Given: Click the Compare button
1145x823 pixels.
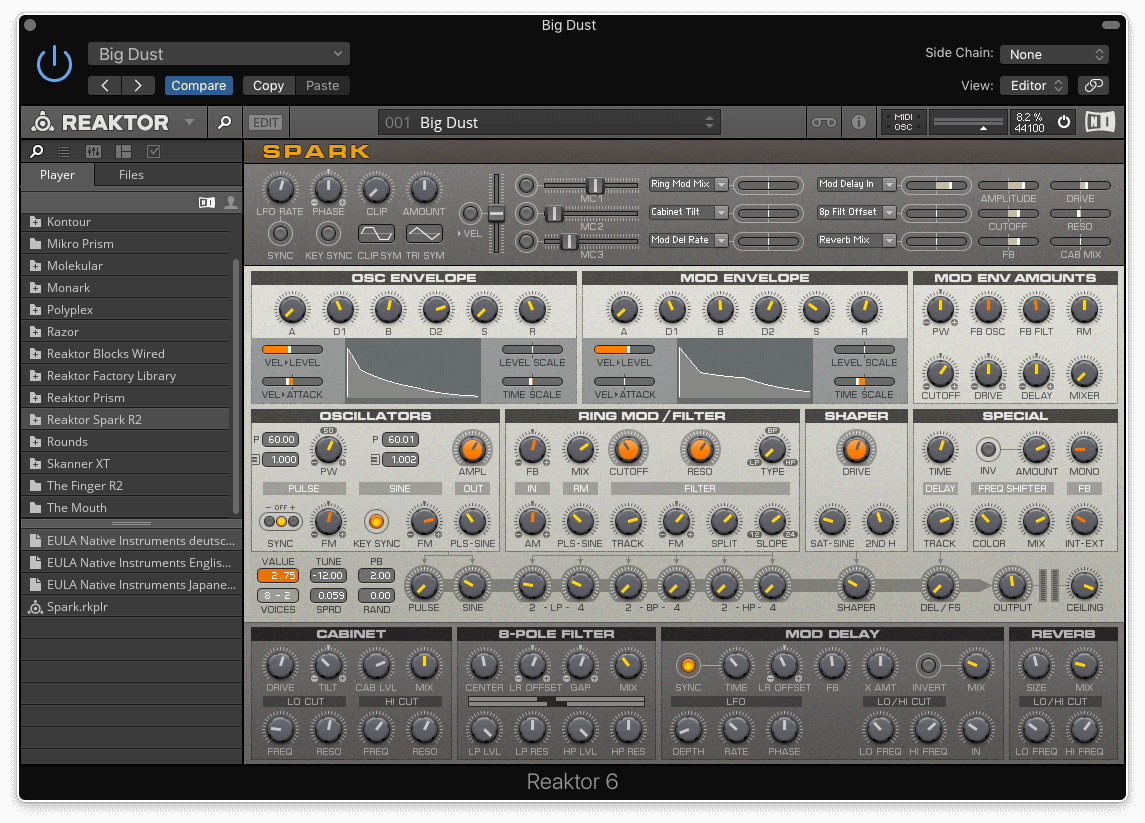Looking at the screenshot, I should coord(198,85).
